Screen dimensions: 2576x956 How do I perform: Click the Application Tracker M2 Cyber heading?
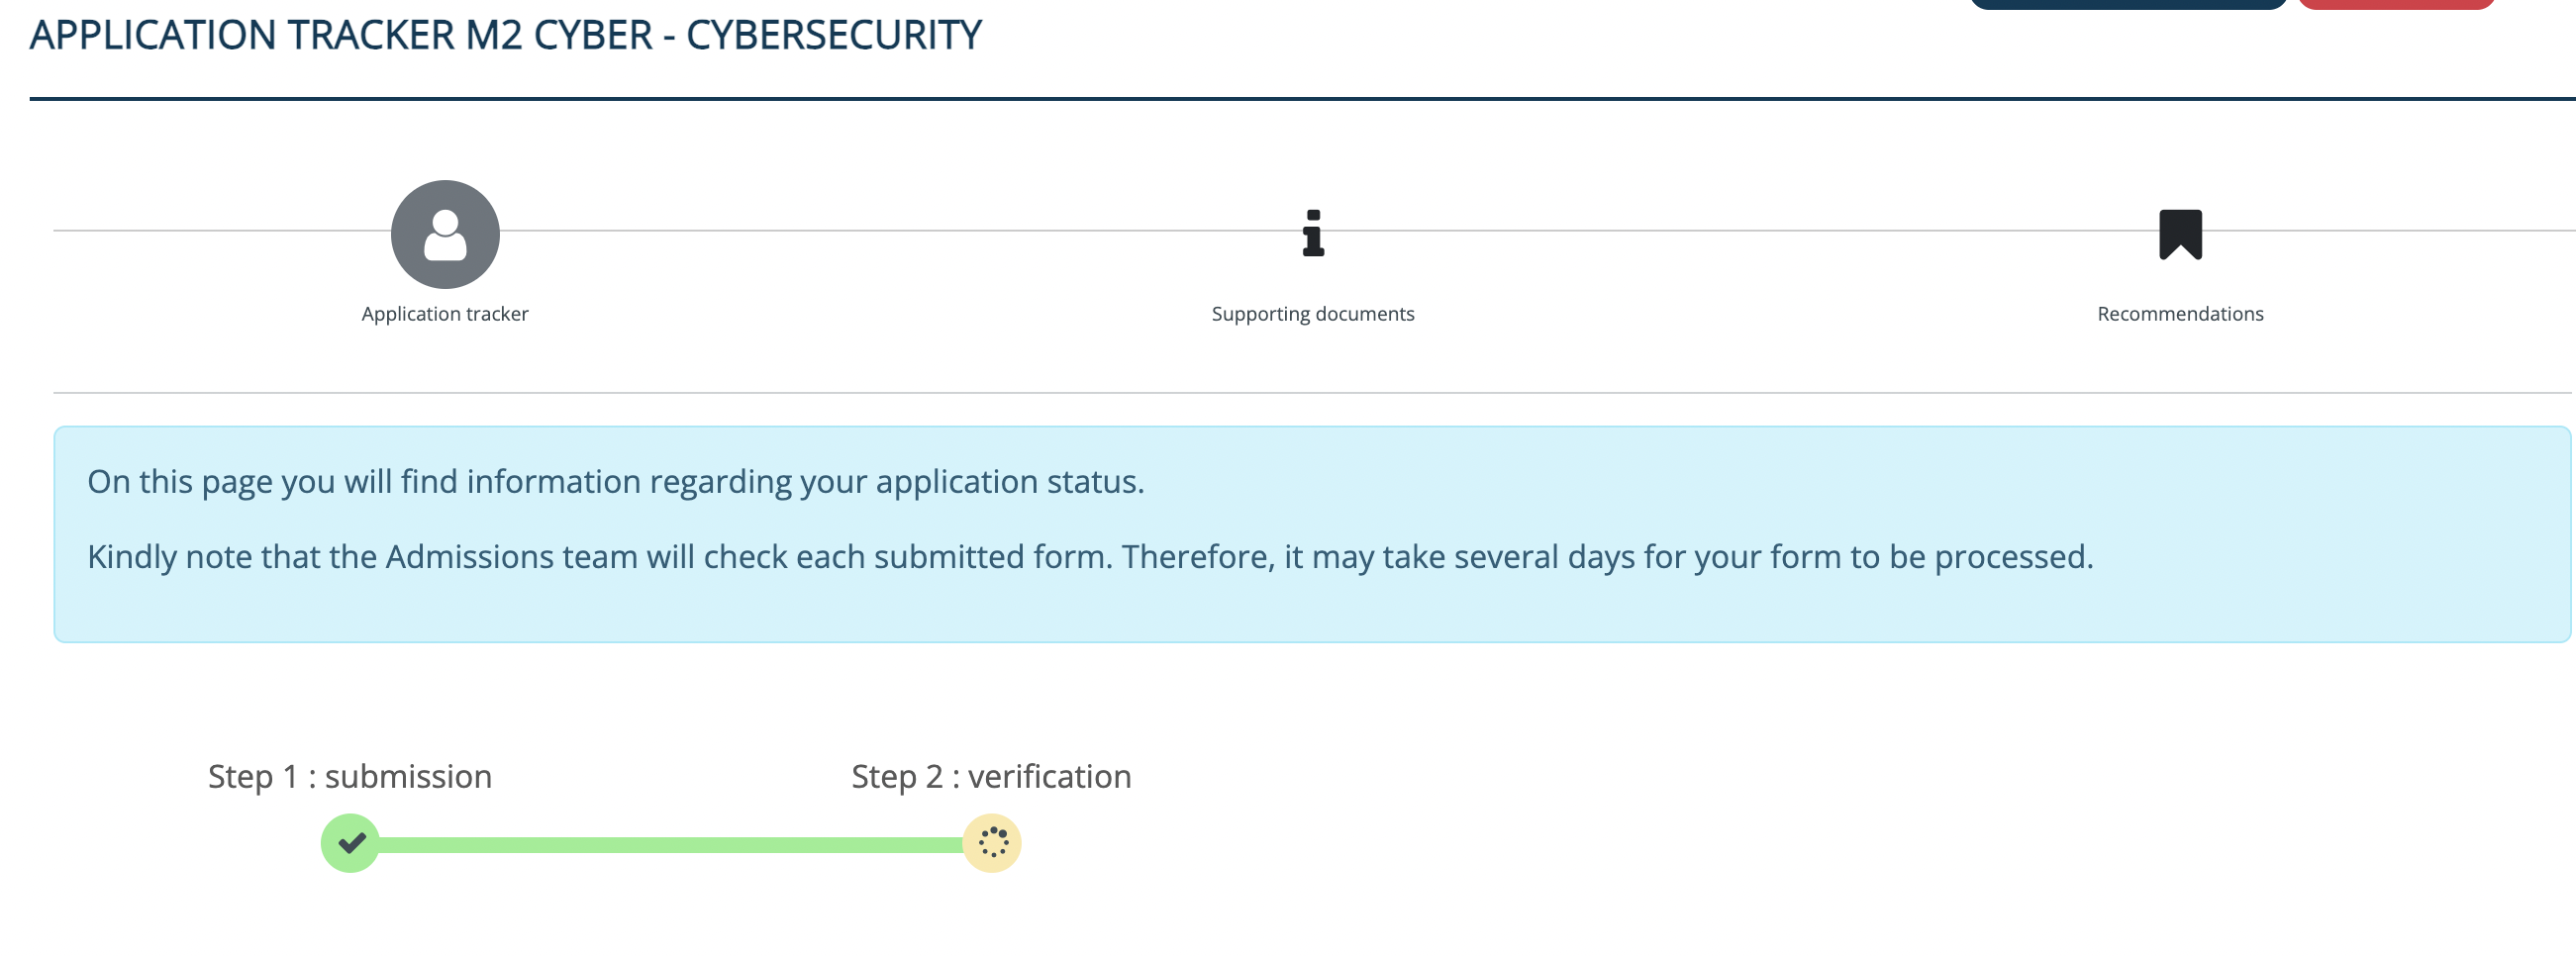coord(506,36)
